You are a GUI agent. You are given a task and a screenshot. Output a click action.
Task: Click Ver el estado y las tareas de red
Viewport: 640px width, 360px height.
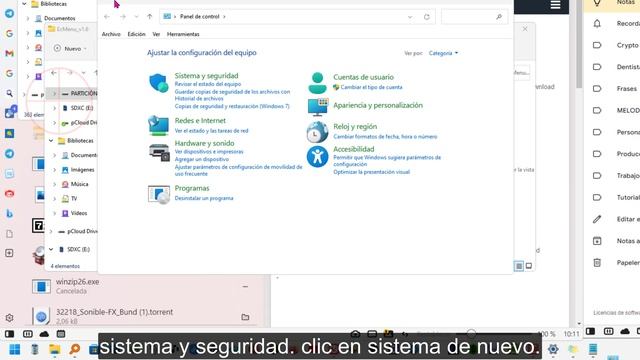pyautogui.click(x=211, y=131)
